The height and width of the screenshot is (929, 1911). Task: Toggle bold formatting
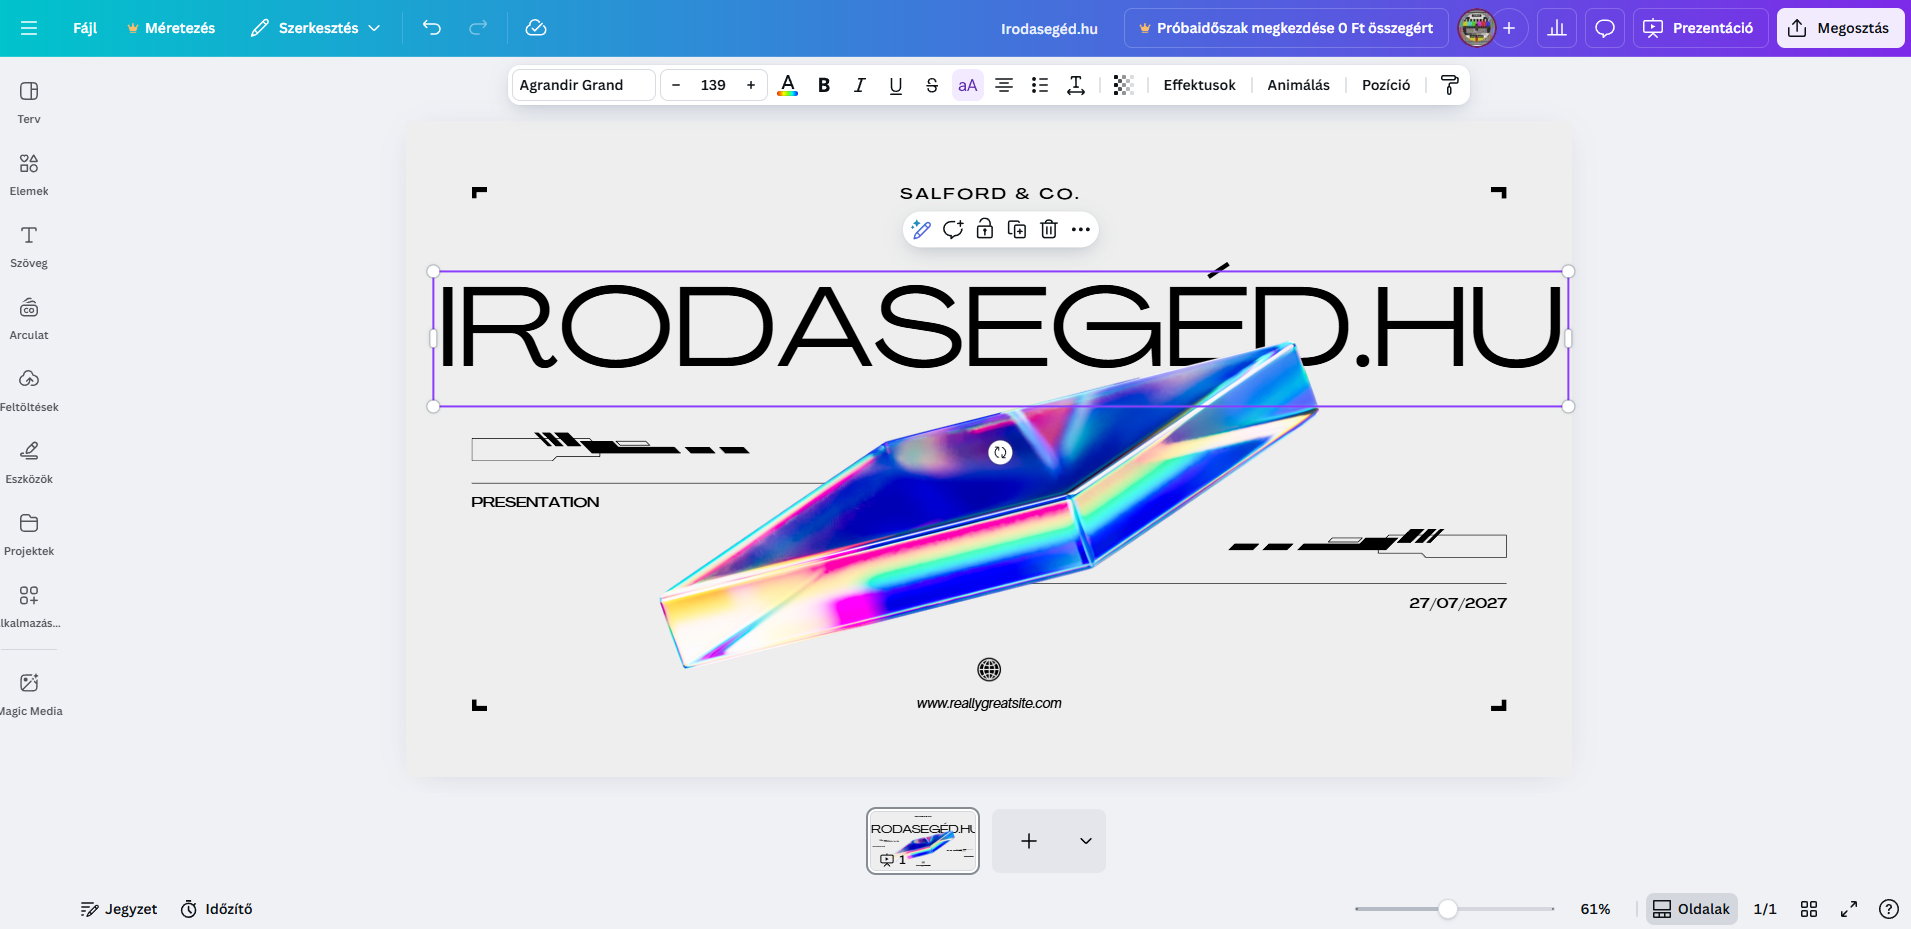pyautogui.click(x=824, y=85)
